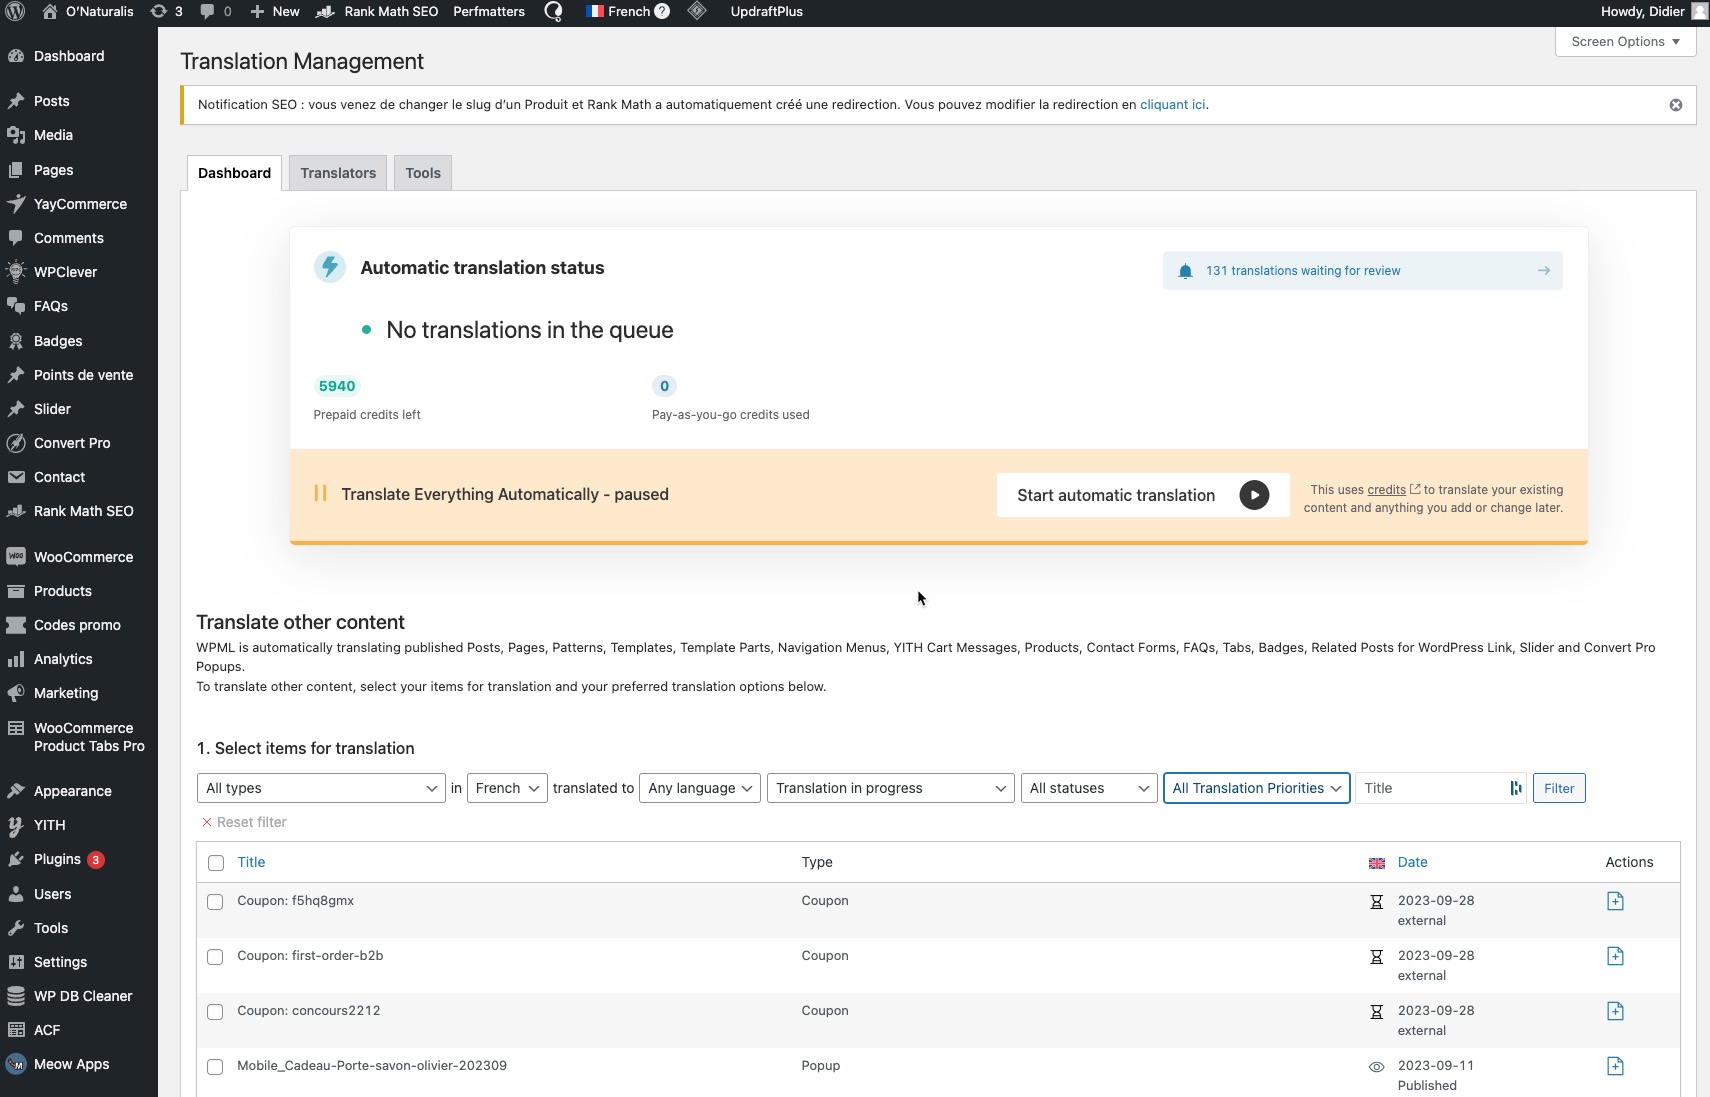This screenshot has width=1710, height=1097.
Task: Open UpdraftPlus in admin bar
Action: coord(766,12)
